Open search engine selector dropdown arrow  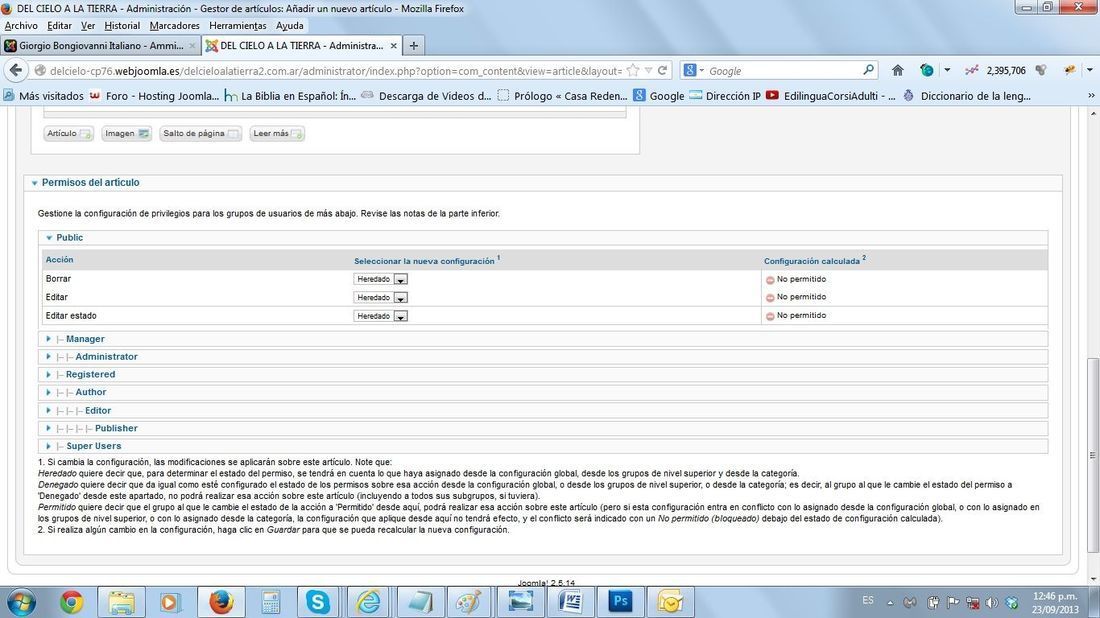[702, 70]
